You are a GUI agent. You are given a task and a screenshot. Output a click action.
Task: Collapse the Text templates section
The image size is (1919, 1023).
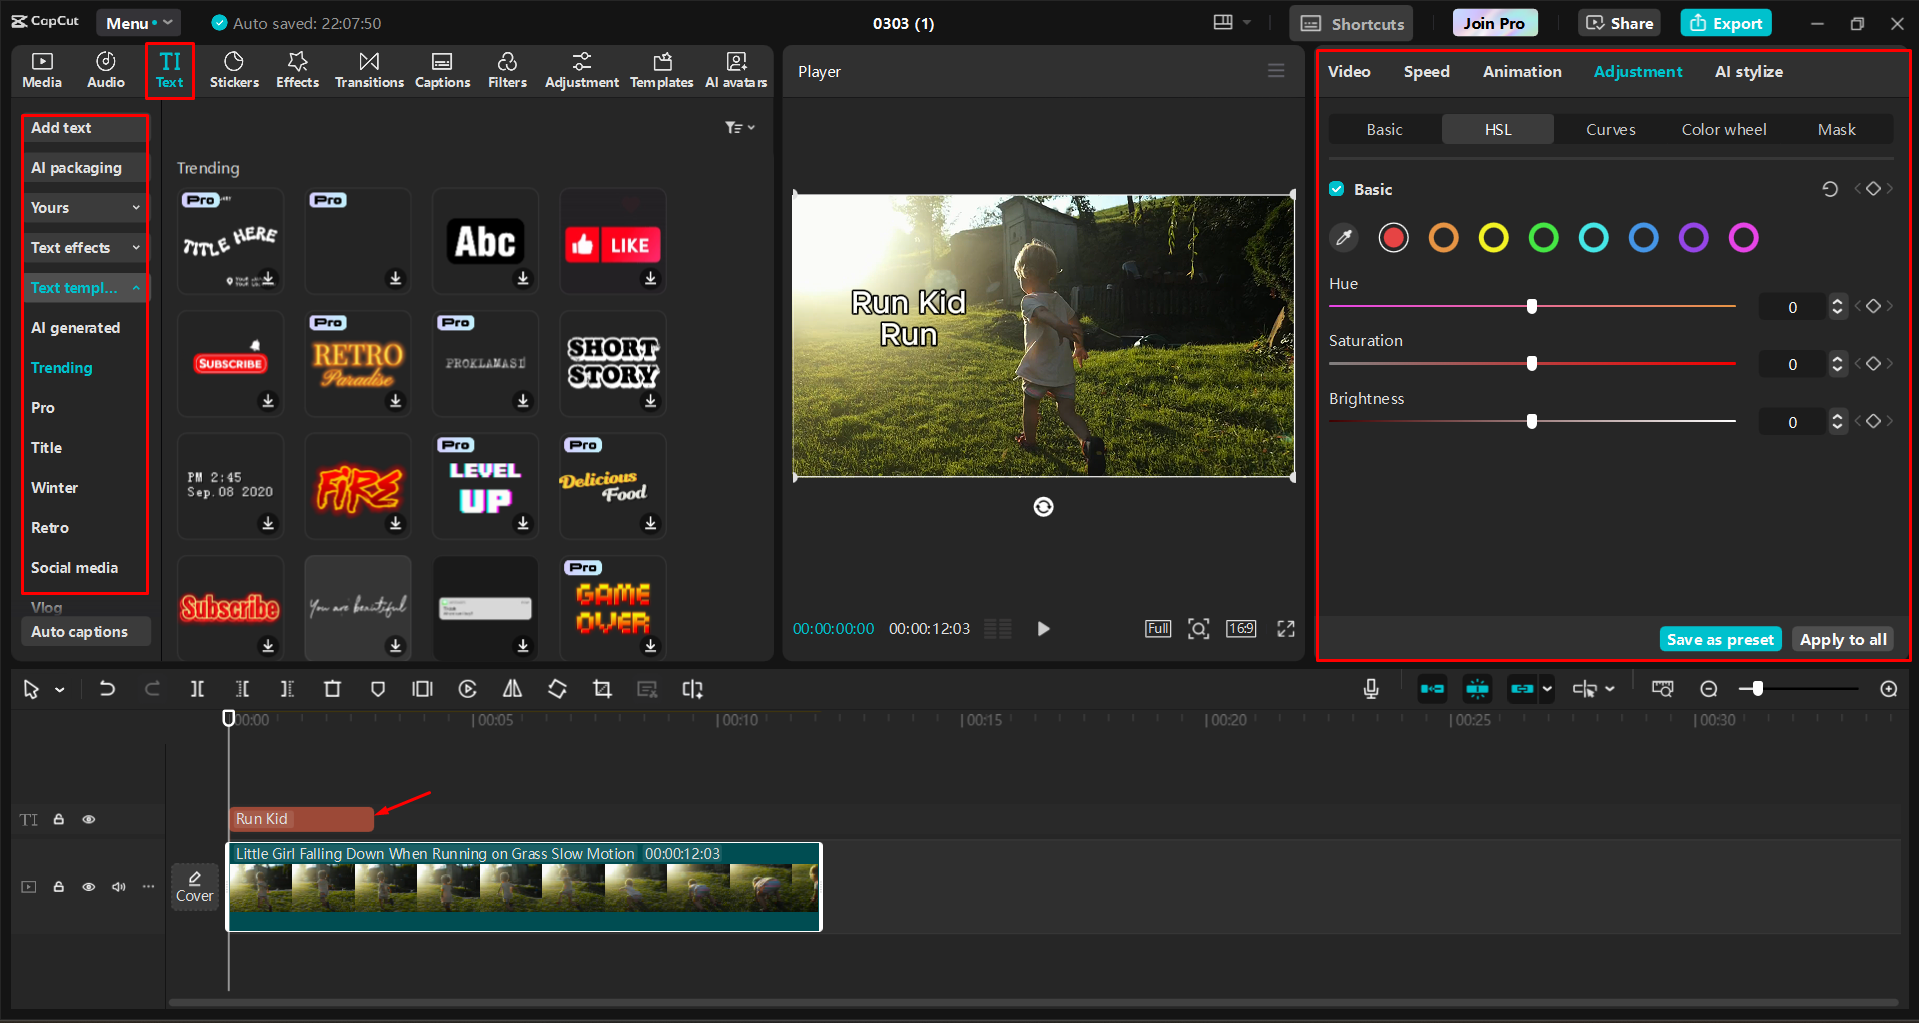click(137, 287)
